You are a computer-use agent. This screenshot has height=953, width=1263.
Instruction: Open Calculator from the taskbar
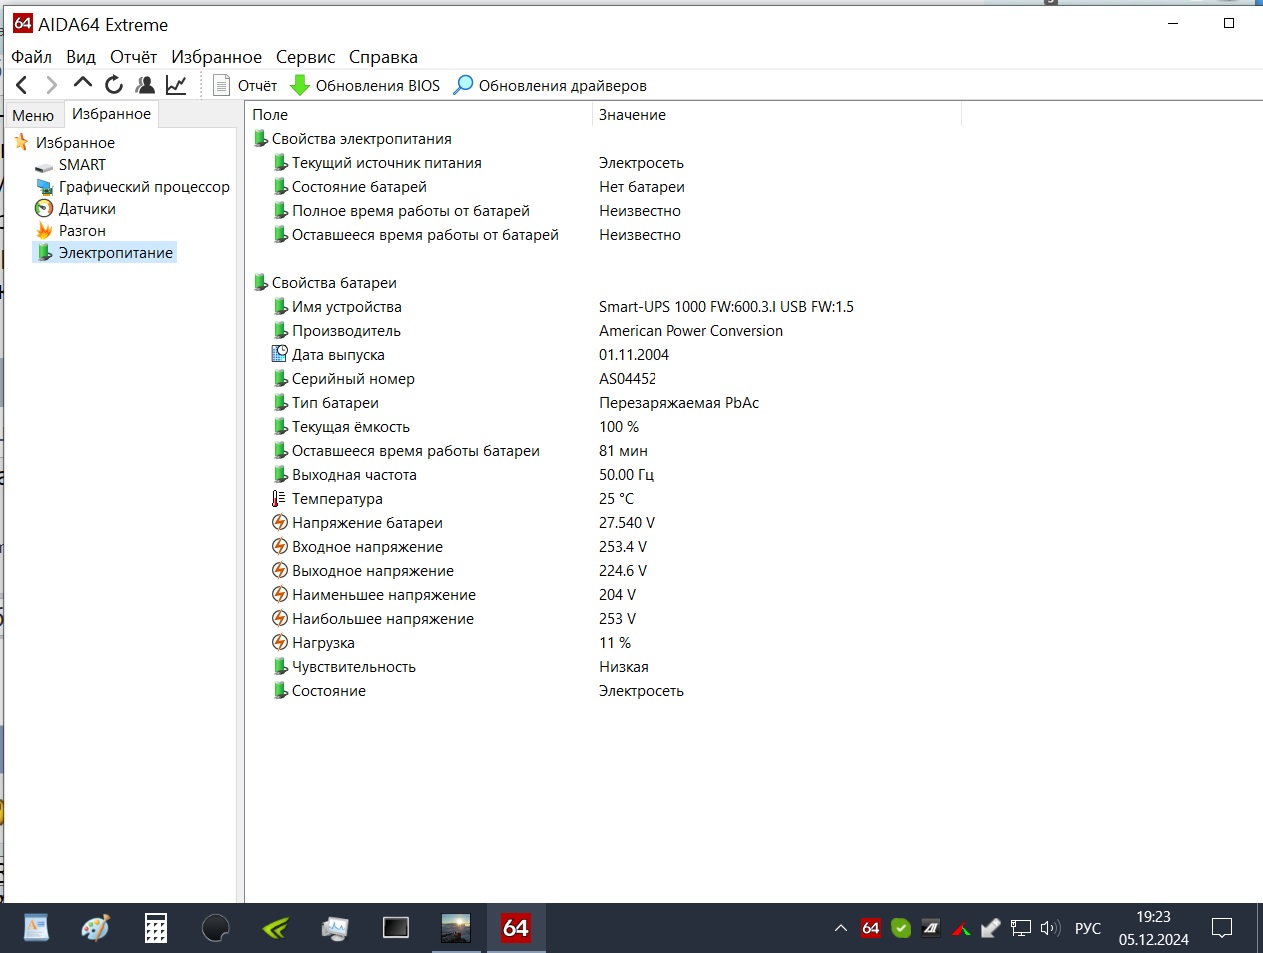(156, 928)
